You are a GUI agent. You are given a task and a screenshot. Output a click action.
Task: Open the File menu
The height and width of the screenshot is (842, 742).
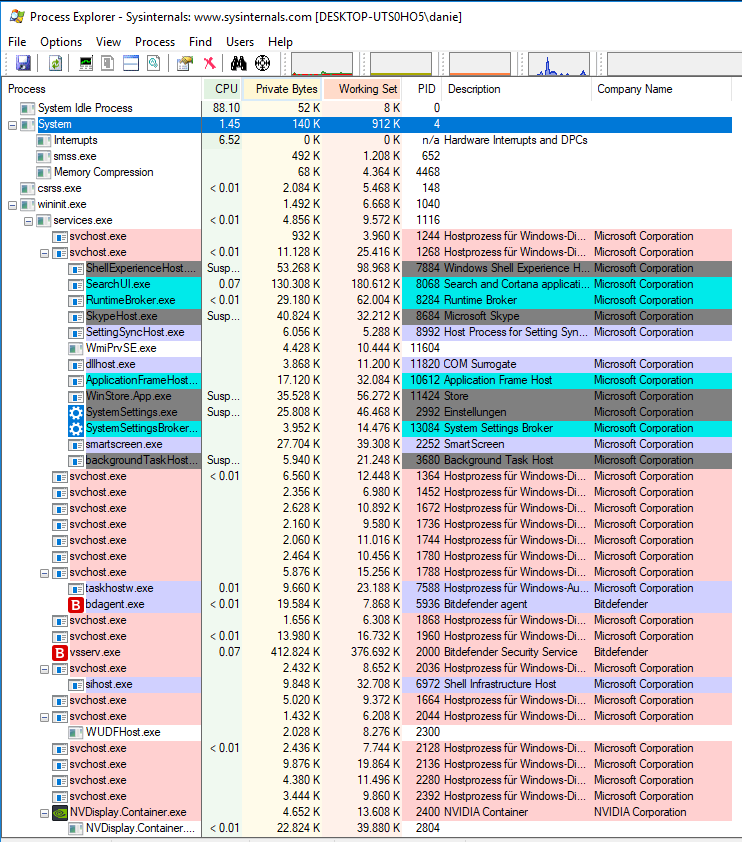click(x=17, y=42)
